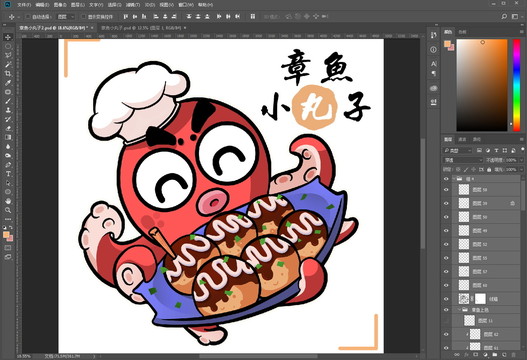Switch to second document tab at 12.5%
The image size is (527, 360).
[x=140, y=28]
